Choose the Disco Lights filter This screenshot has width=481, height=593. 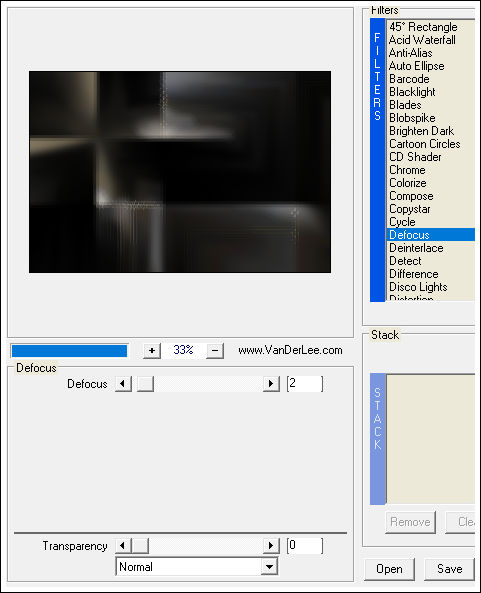pos(418,287)
